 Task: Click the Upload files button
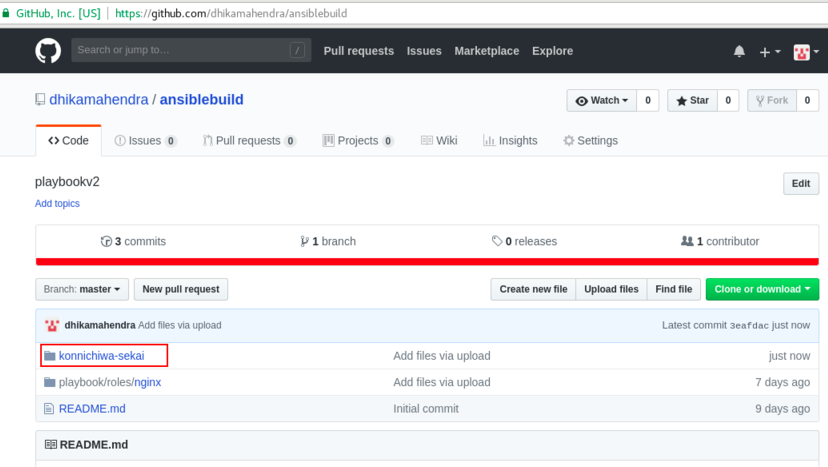point(611,289)
